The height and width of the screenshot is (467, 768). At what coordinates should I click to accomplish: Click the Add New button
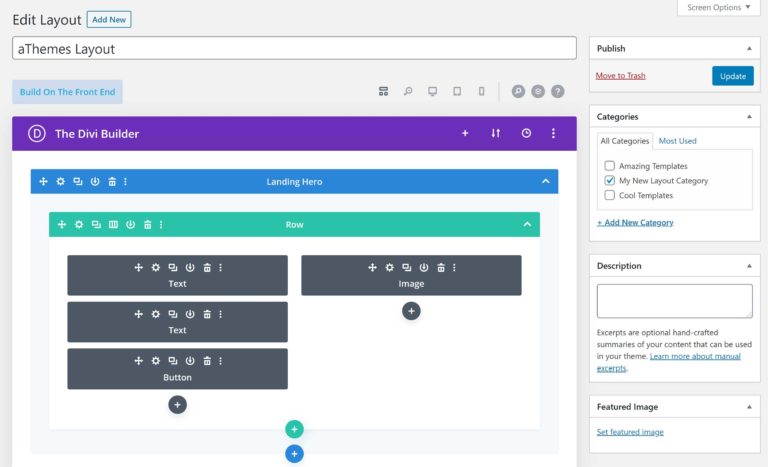(x=109, y=20)
